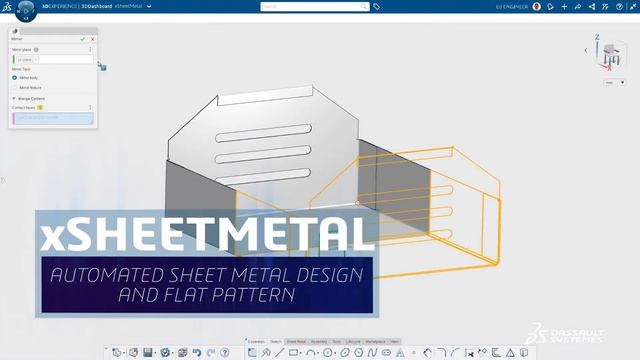
Task: Select the Line sketch tool
Action: (279, 352)
